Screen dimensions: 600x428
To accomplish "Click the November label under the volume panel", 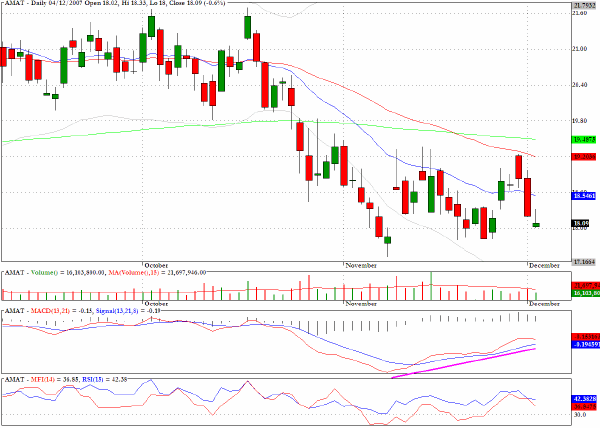I will click(361, 304).
